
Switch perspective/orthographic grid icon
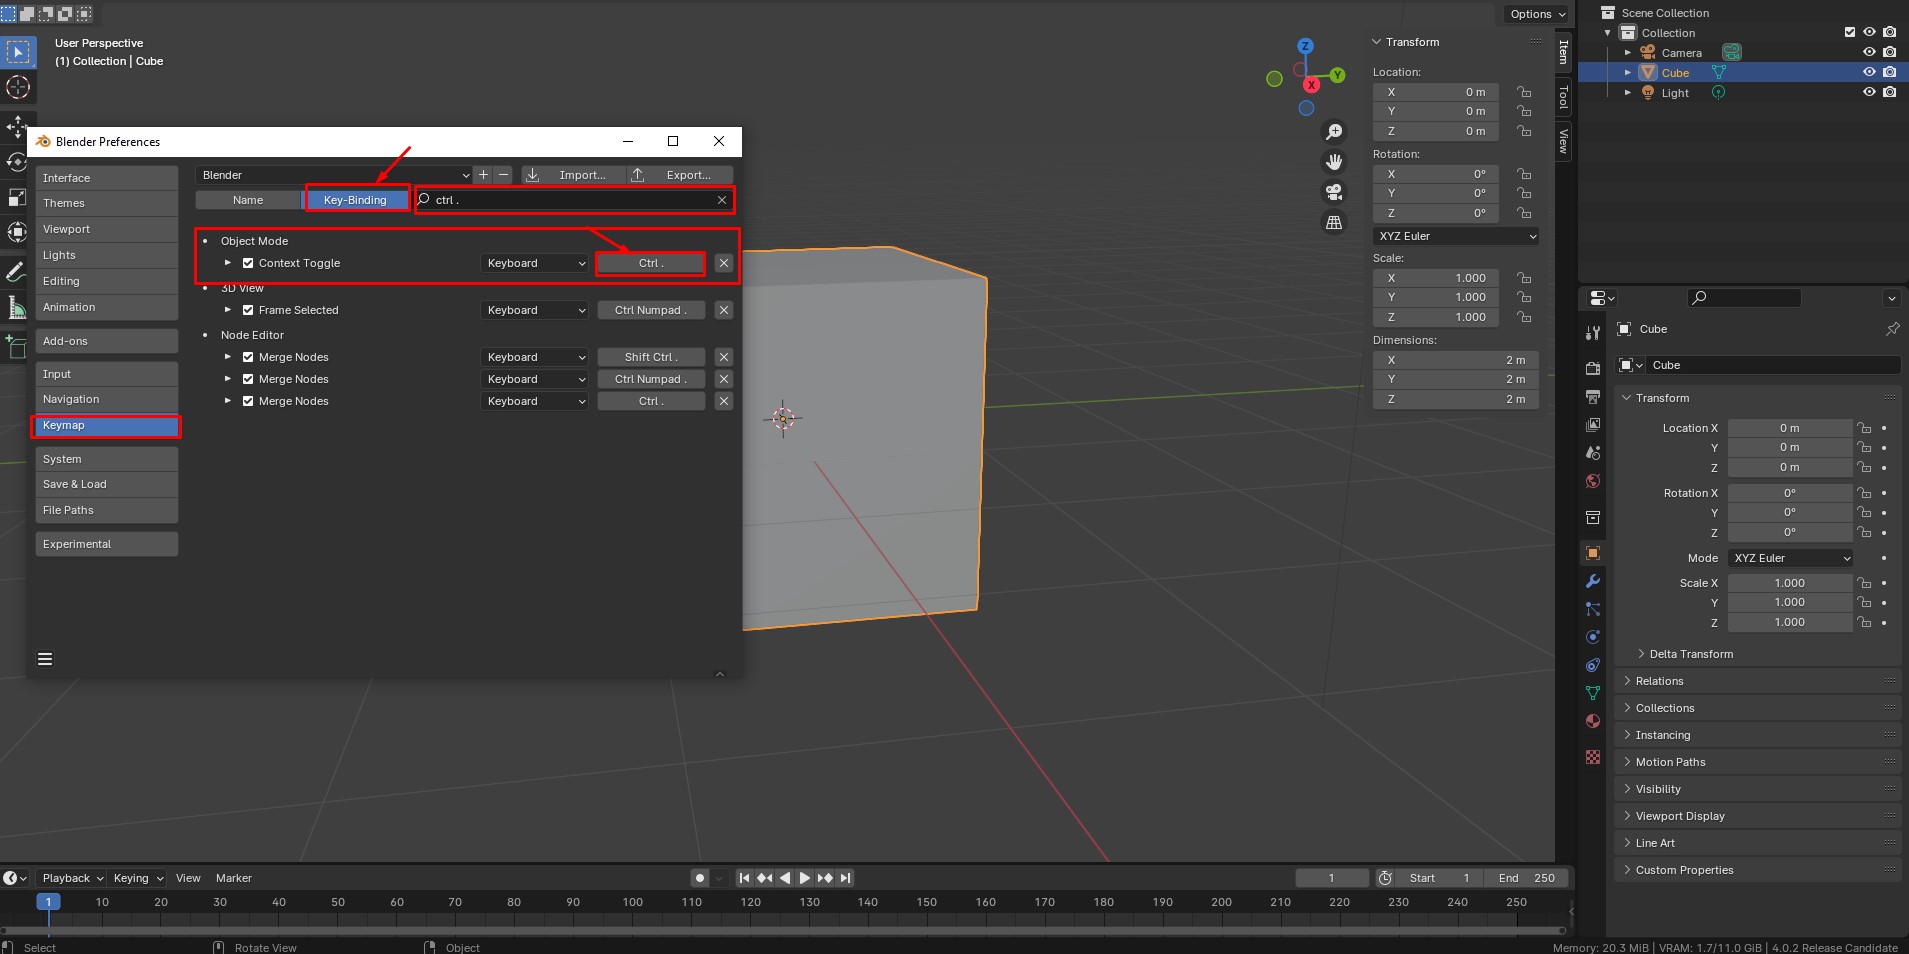tap(1334, 222)
